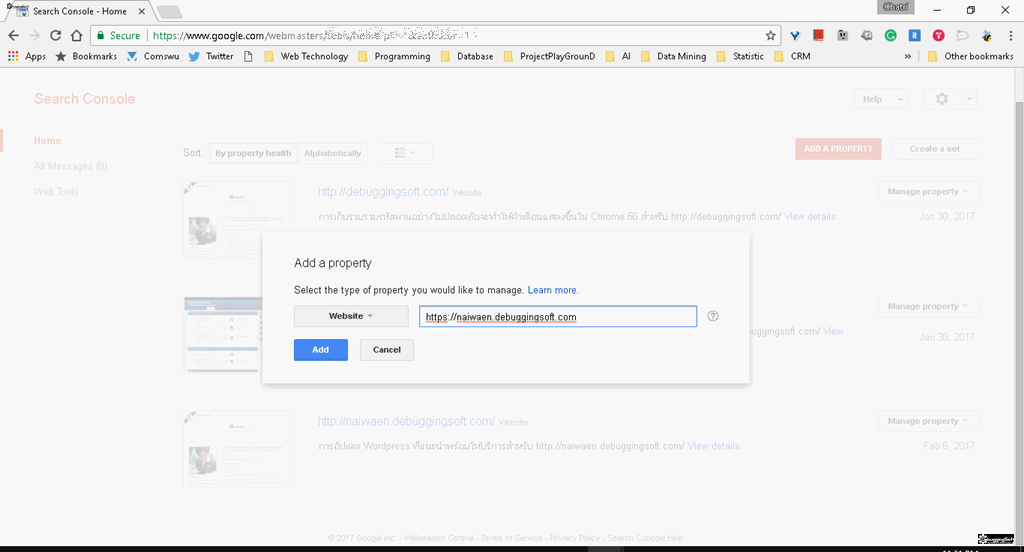Open the Website property type dropdown
This screenshot has width=1024, height=552.
pos(351,316)
